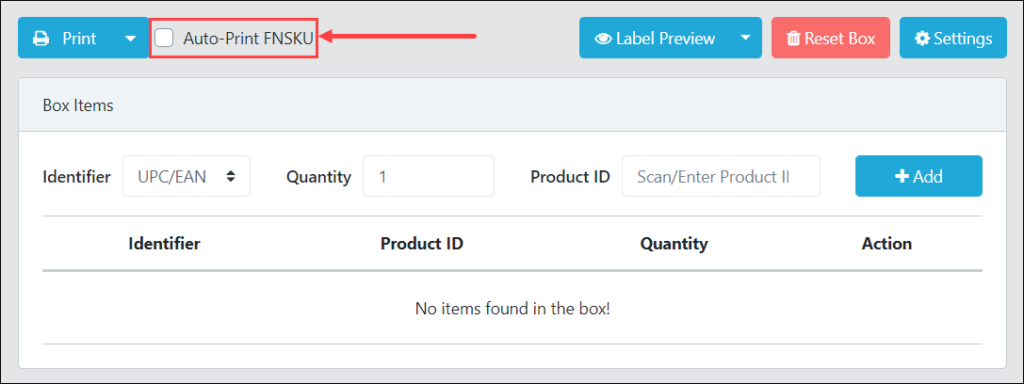Screen dimensions: 1024x384
Task: Click the Product ID column header
Action: 422,244
